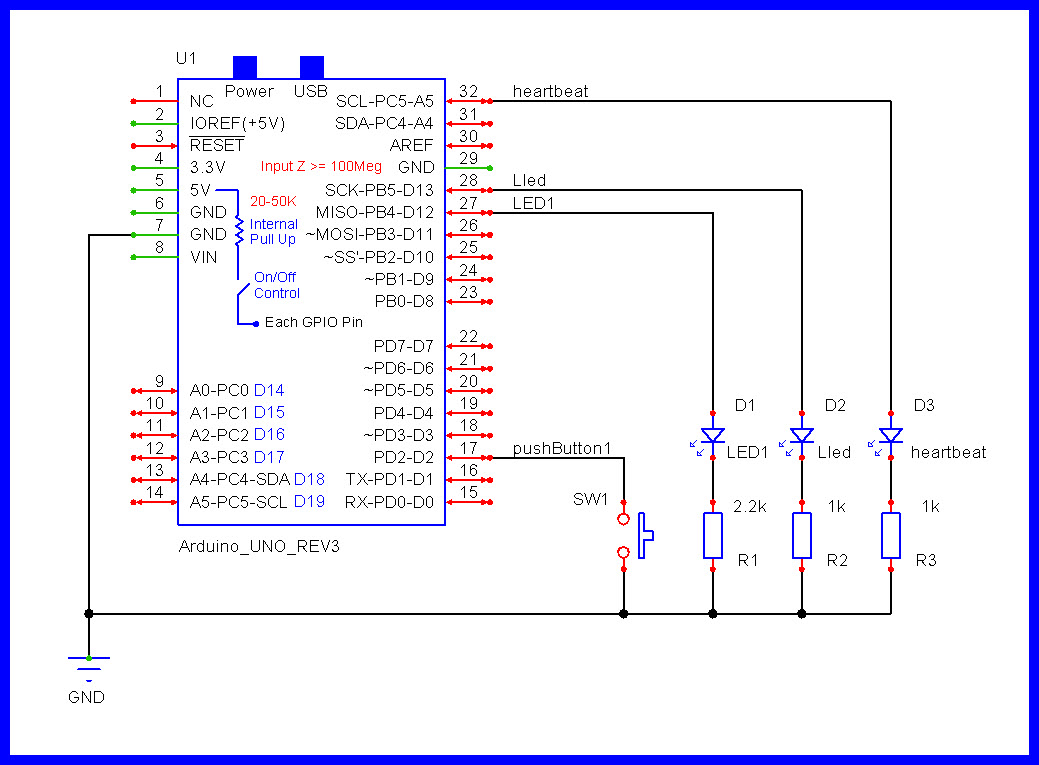Viewport: 1039px width, 765px height.
Task: Select the Lled diode symbol D2
Action: coord(801,435)
